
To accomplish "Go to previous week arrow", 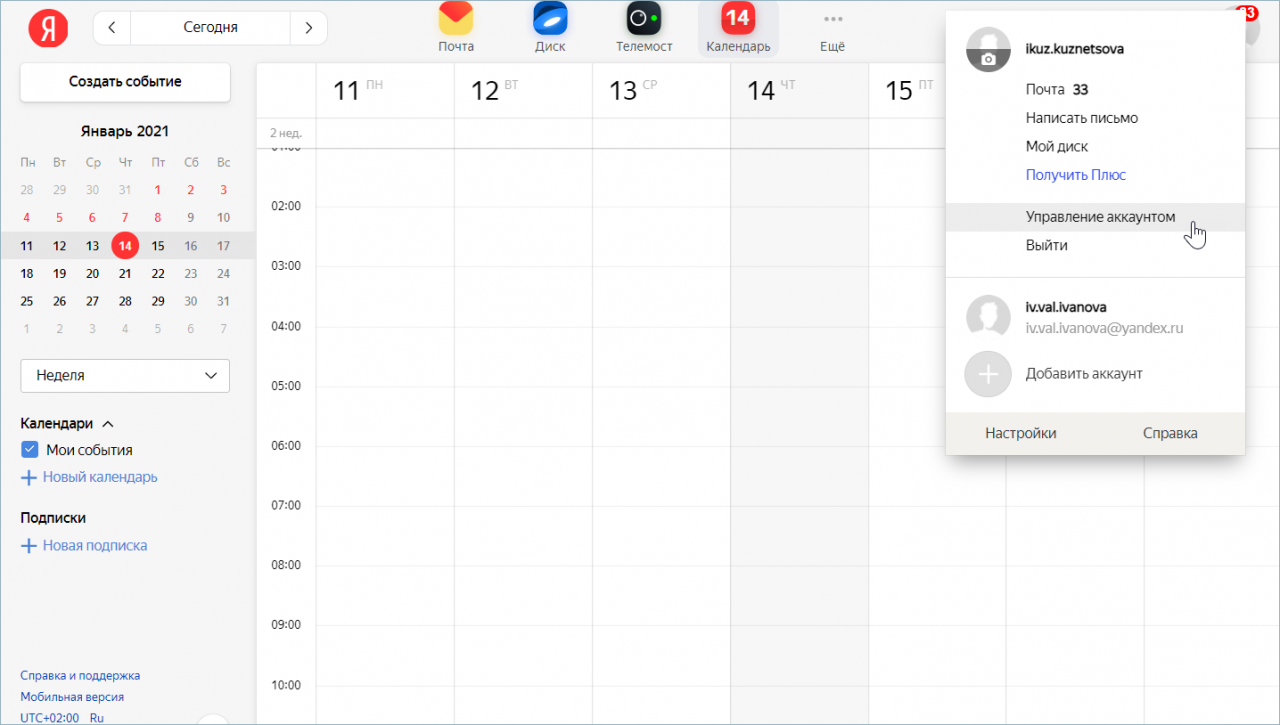I will [111, 27].
